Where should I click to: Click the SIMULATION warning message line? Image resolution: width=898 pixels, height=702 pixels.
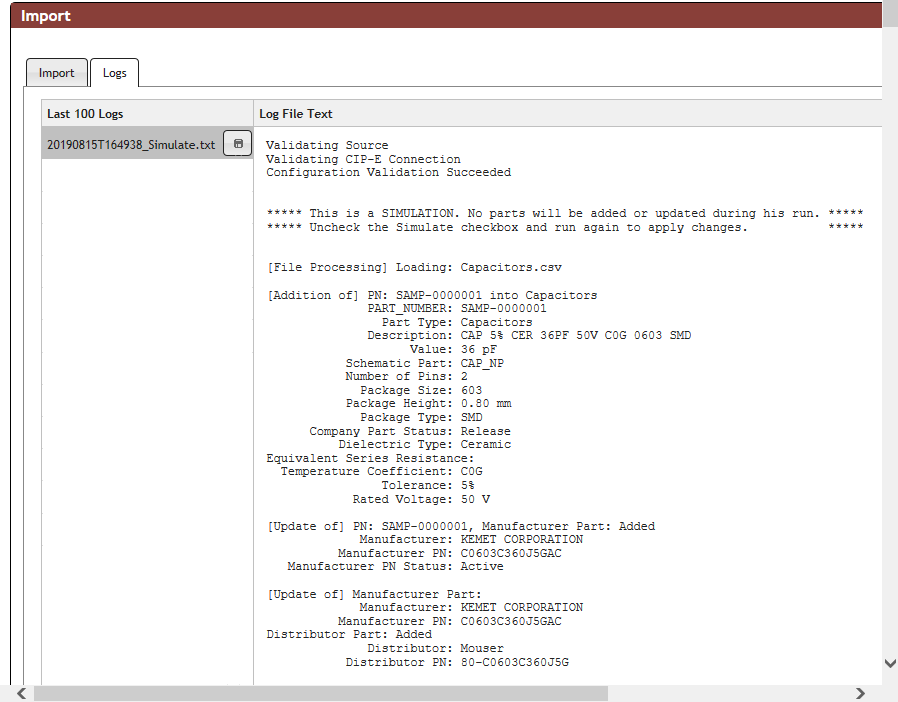pos(564,213)
